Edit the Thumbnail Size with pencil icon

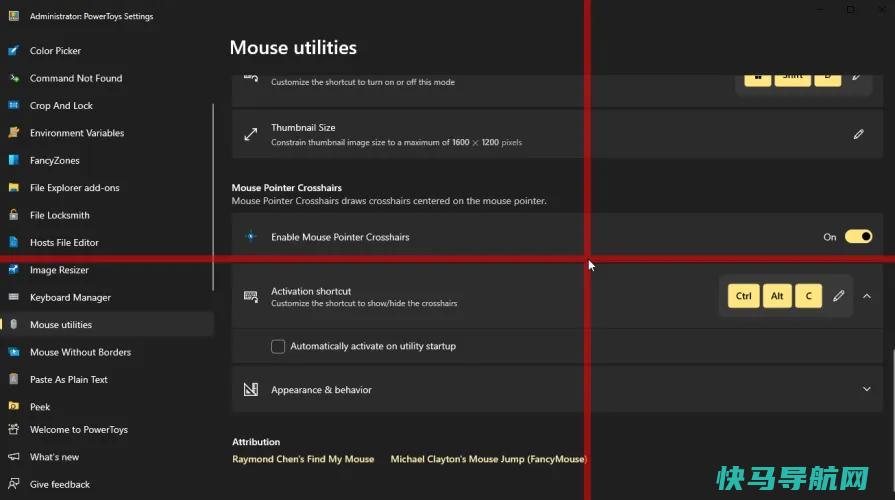pyautogui.click(x=858, y=134)
